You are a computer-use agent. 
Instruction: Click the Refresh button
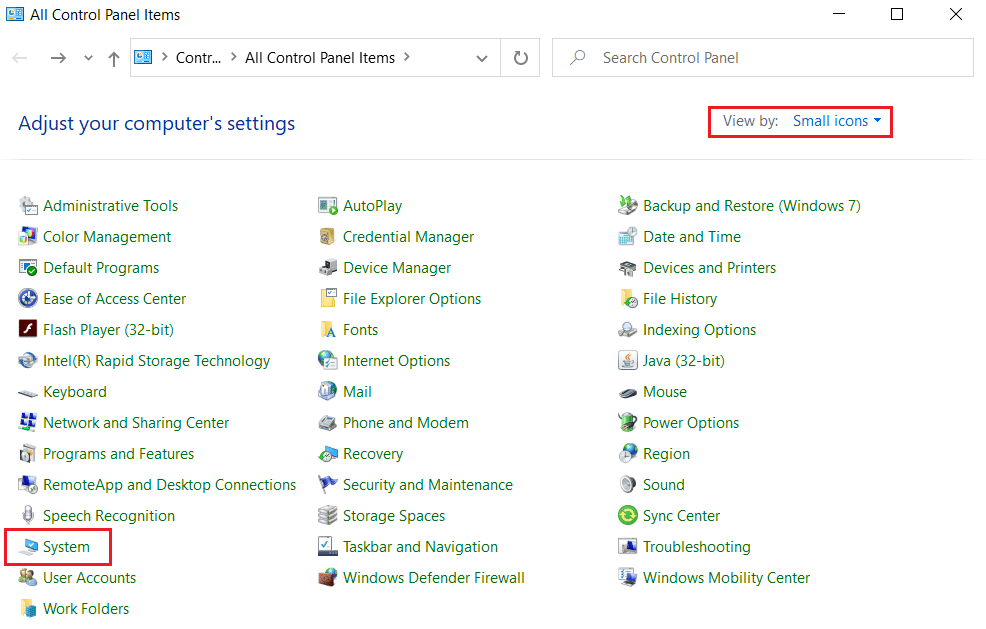(520, 58)
